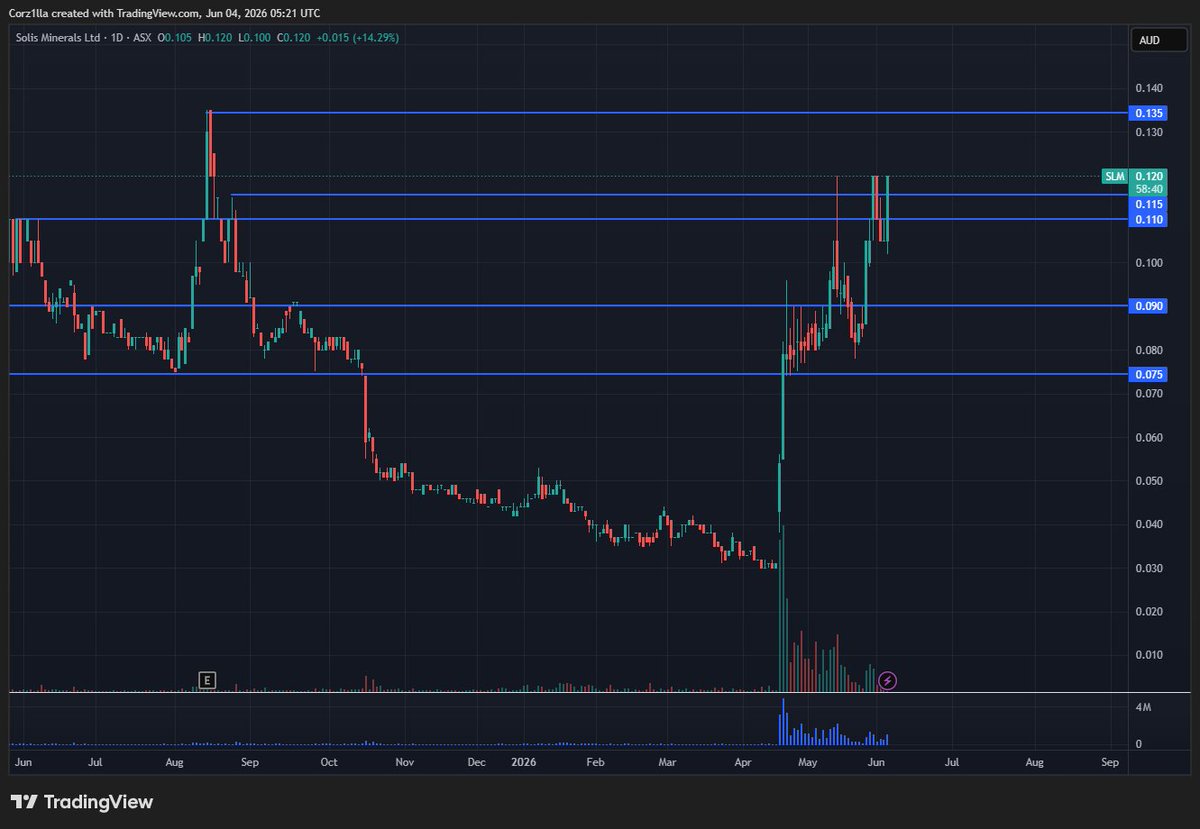Select the 0.090 price line label
Image resolution: width=1200 pixels, height=829 pixels.
point(1149,306)
